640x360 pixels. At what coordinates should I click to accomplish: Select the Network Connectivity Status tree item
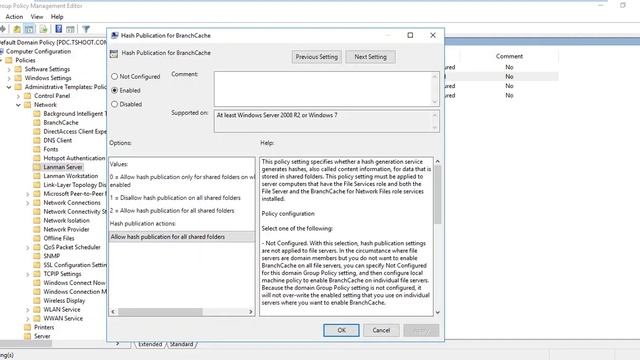[75, 211]
